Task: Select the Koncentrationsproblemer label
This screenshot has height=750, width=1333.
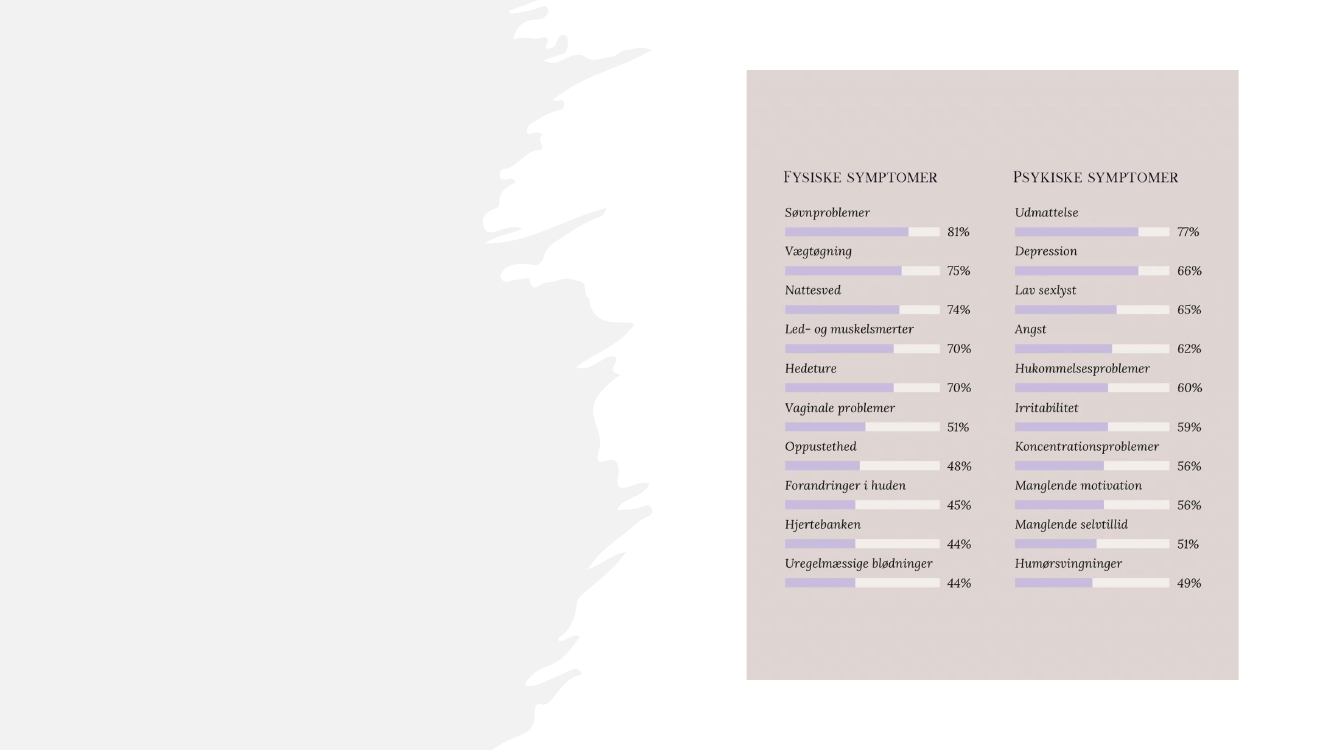Action: 1087,447
